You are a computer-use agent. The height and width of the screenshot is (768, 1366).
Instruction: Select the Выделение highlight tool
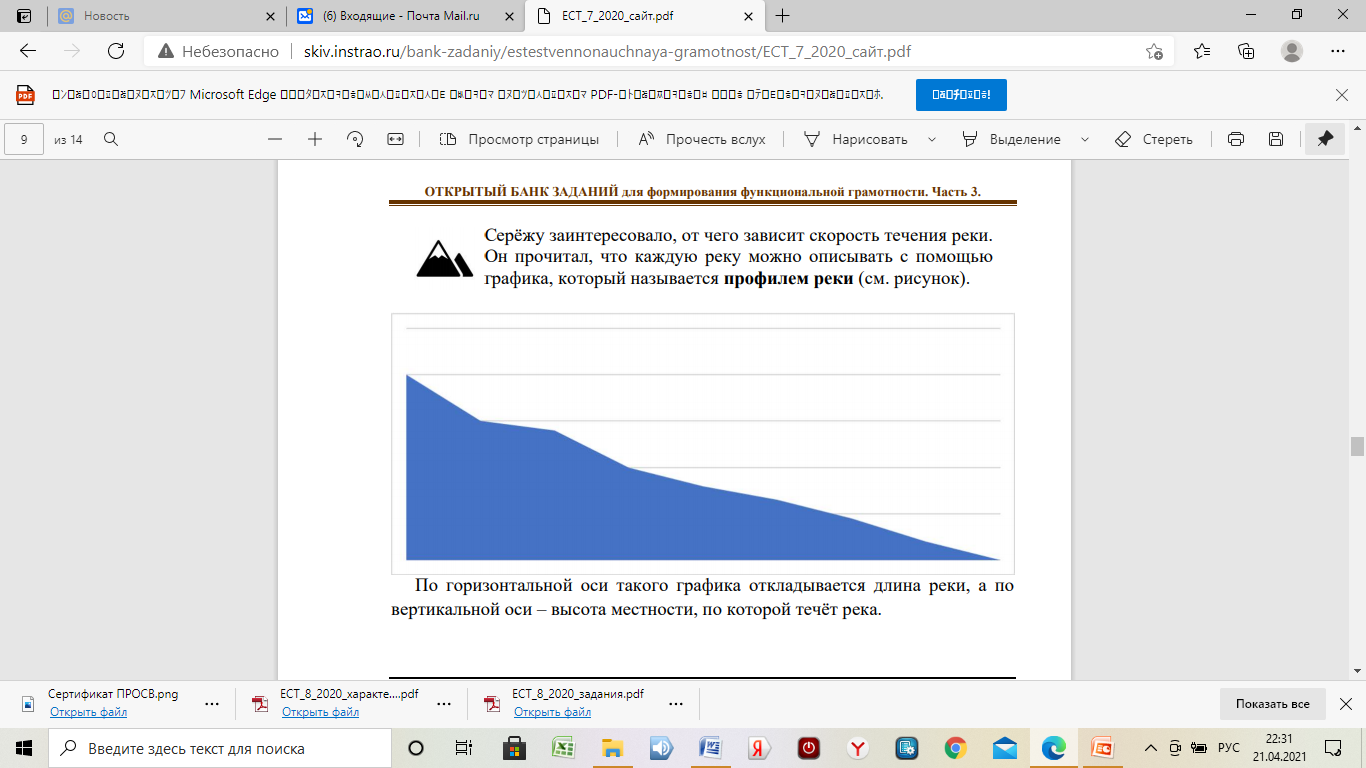click(1011, 139)
